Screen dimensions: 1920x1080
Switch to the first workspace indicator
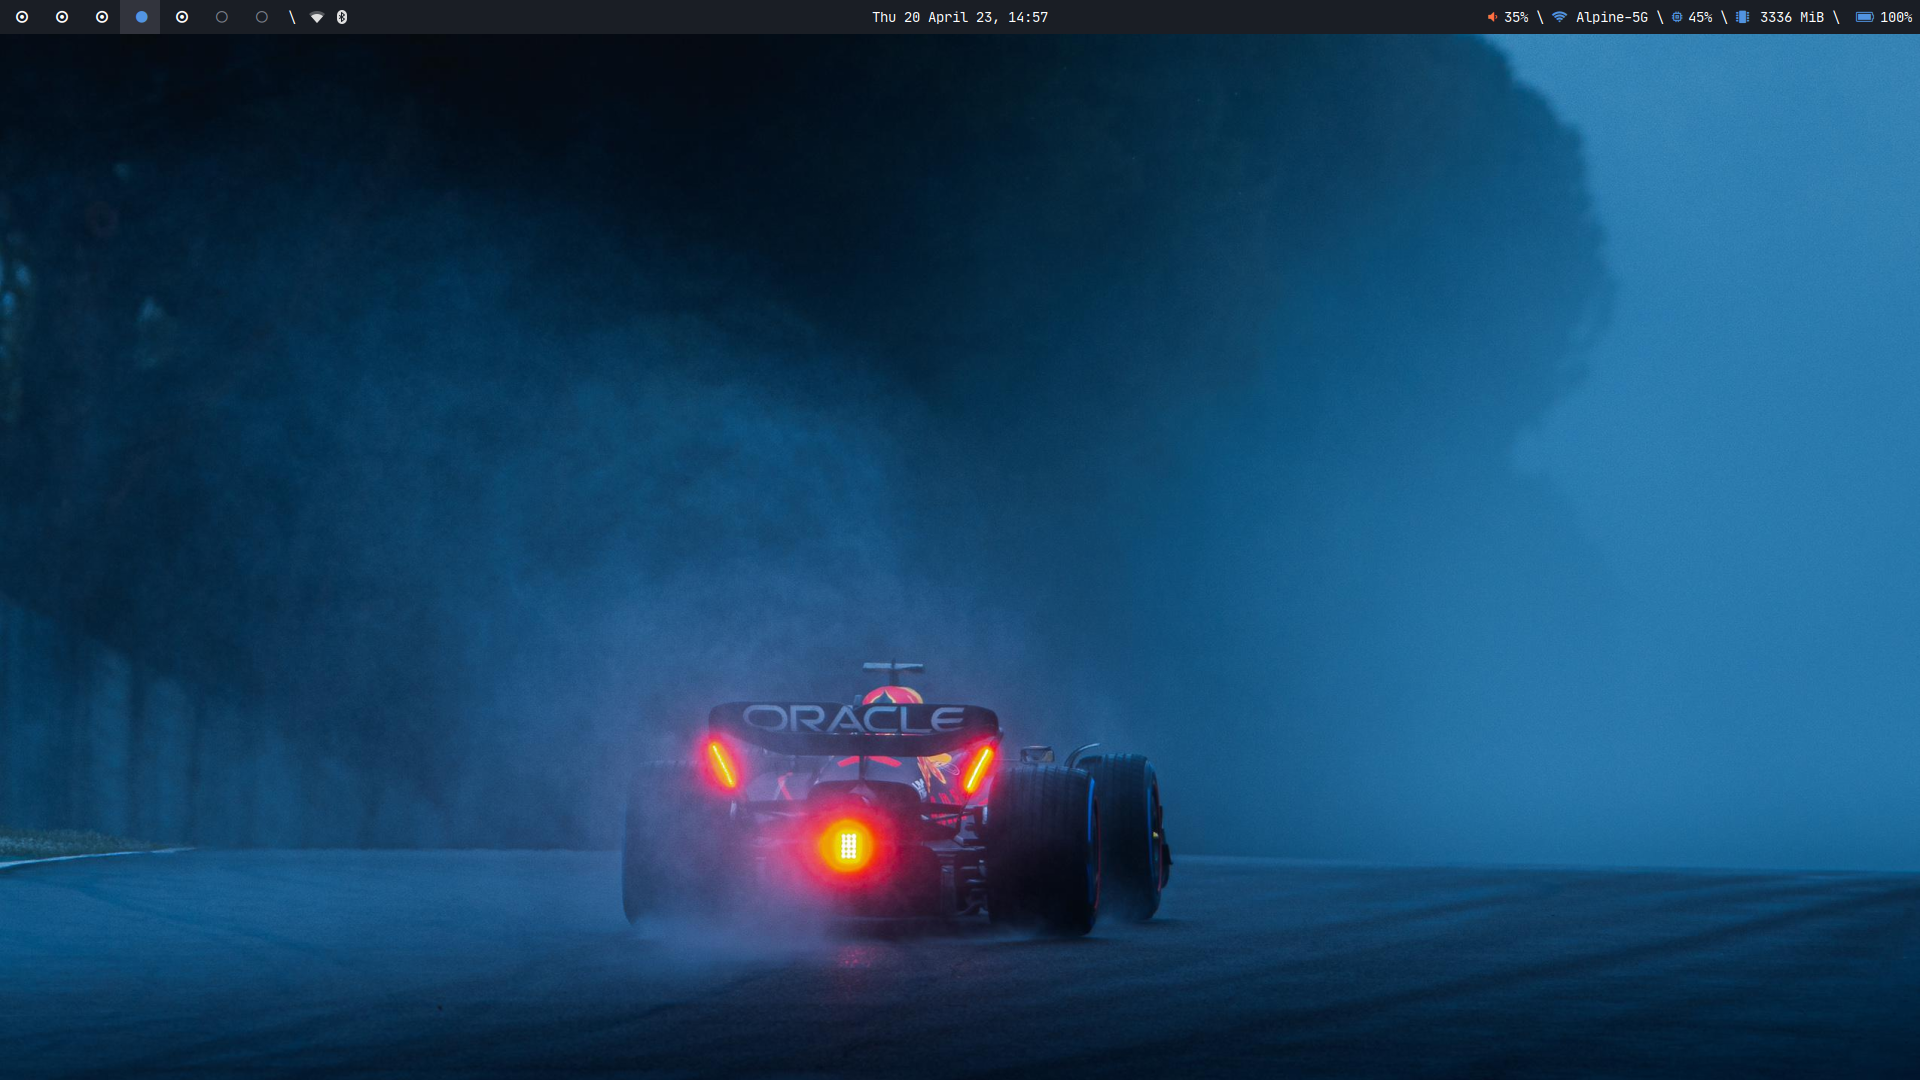pos(22,17)
